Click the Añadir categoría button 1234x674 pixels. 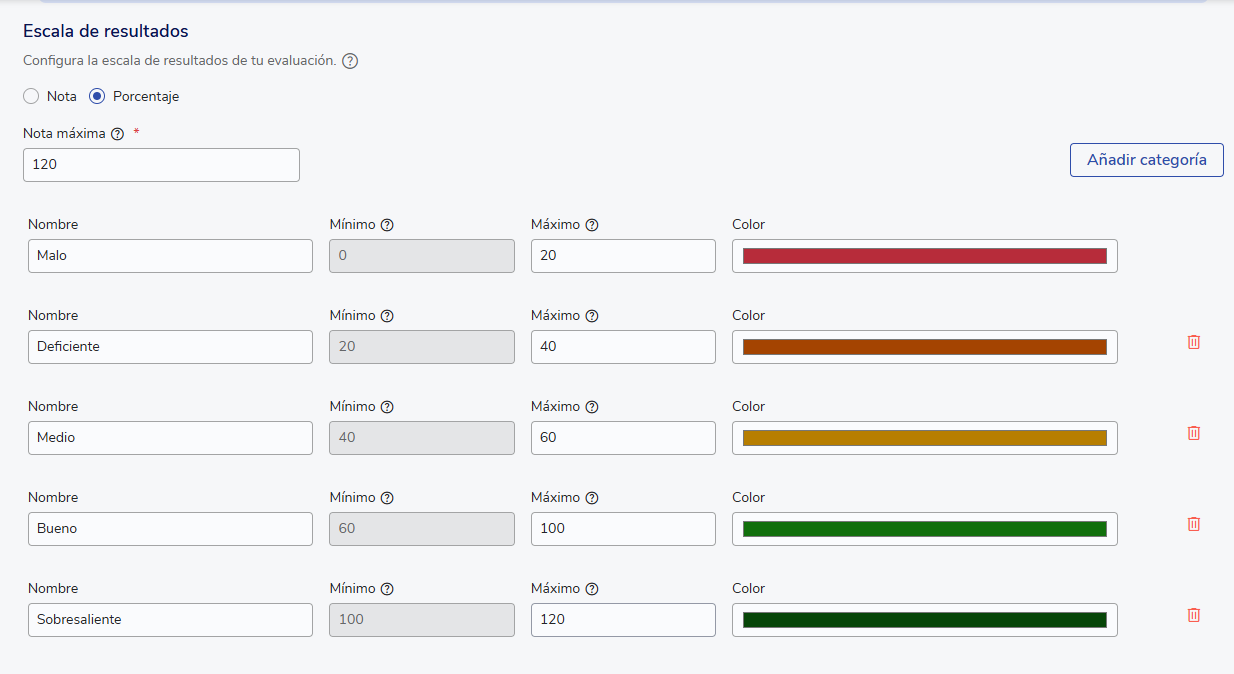[x=1146, y=160]
